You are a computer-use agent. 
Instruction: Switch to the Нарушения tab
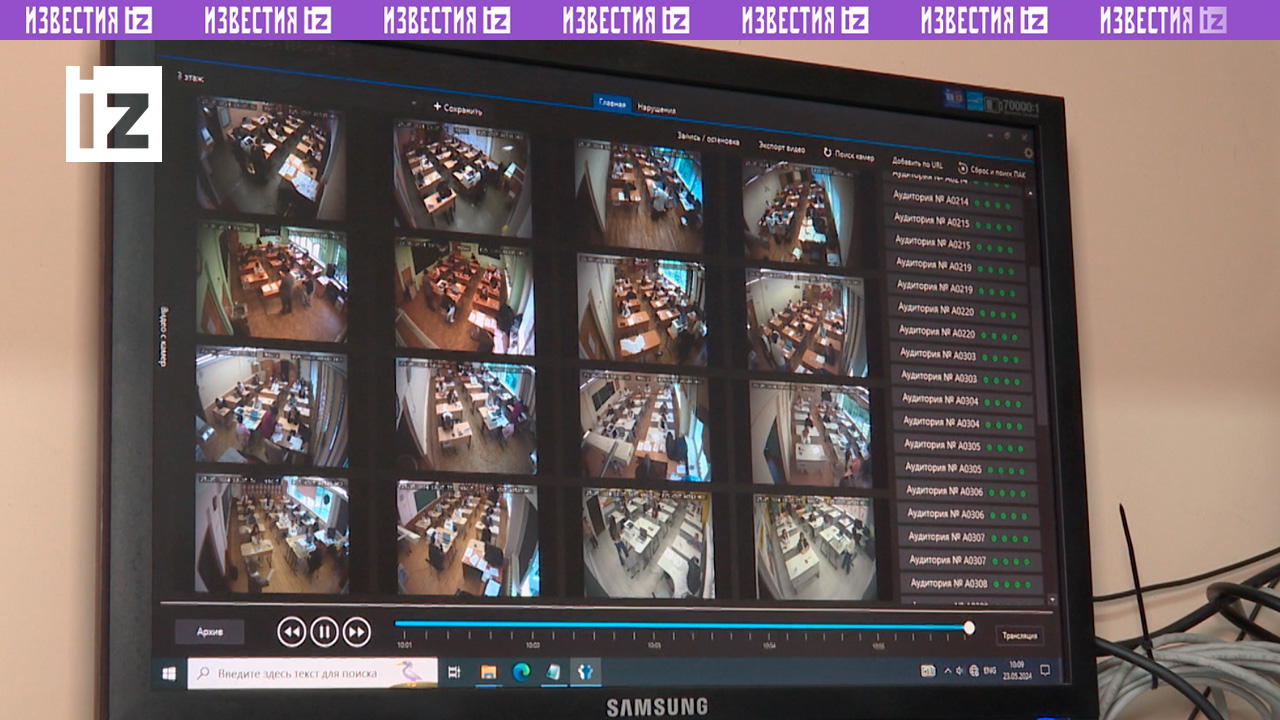pyautogui.click(x=656, y=109)
